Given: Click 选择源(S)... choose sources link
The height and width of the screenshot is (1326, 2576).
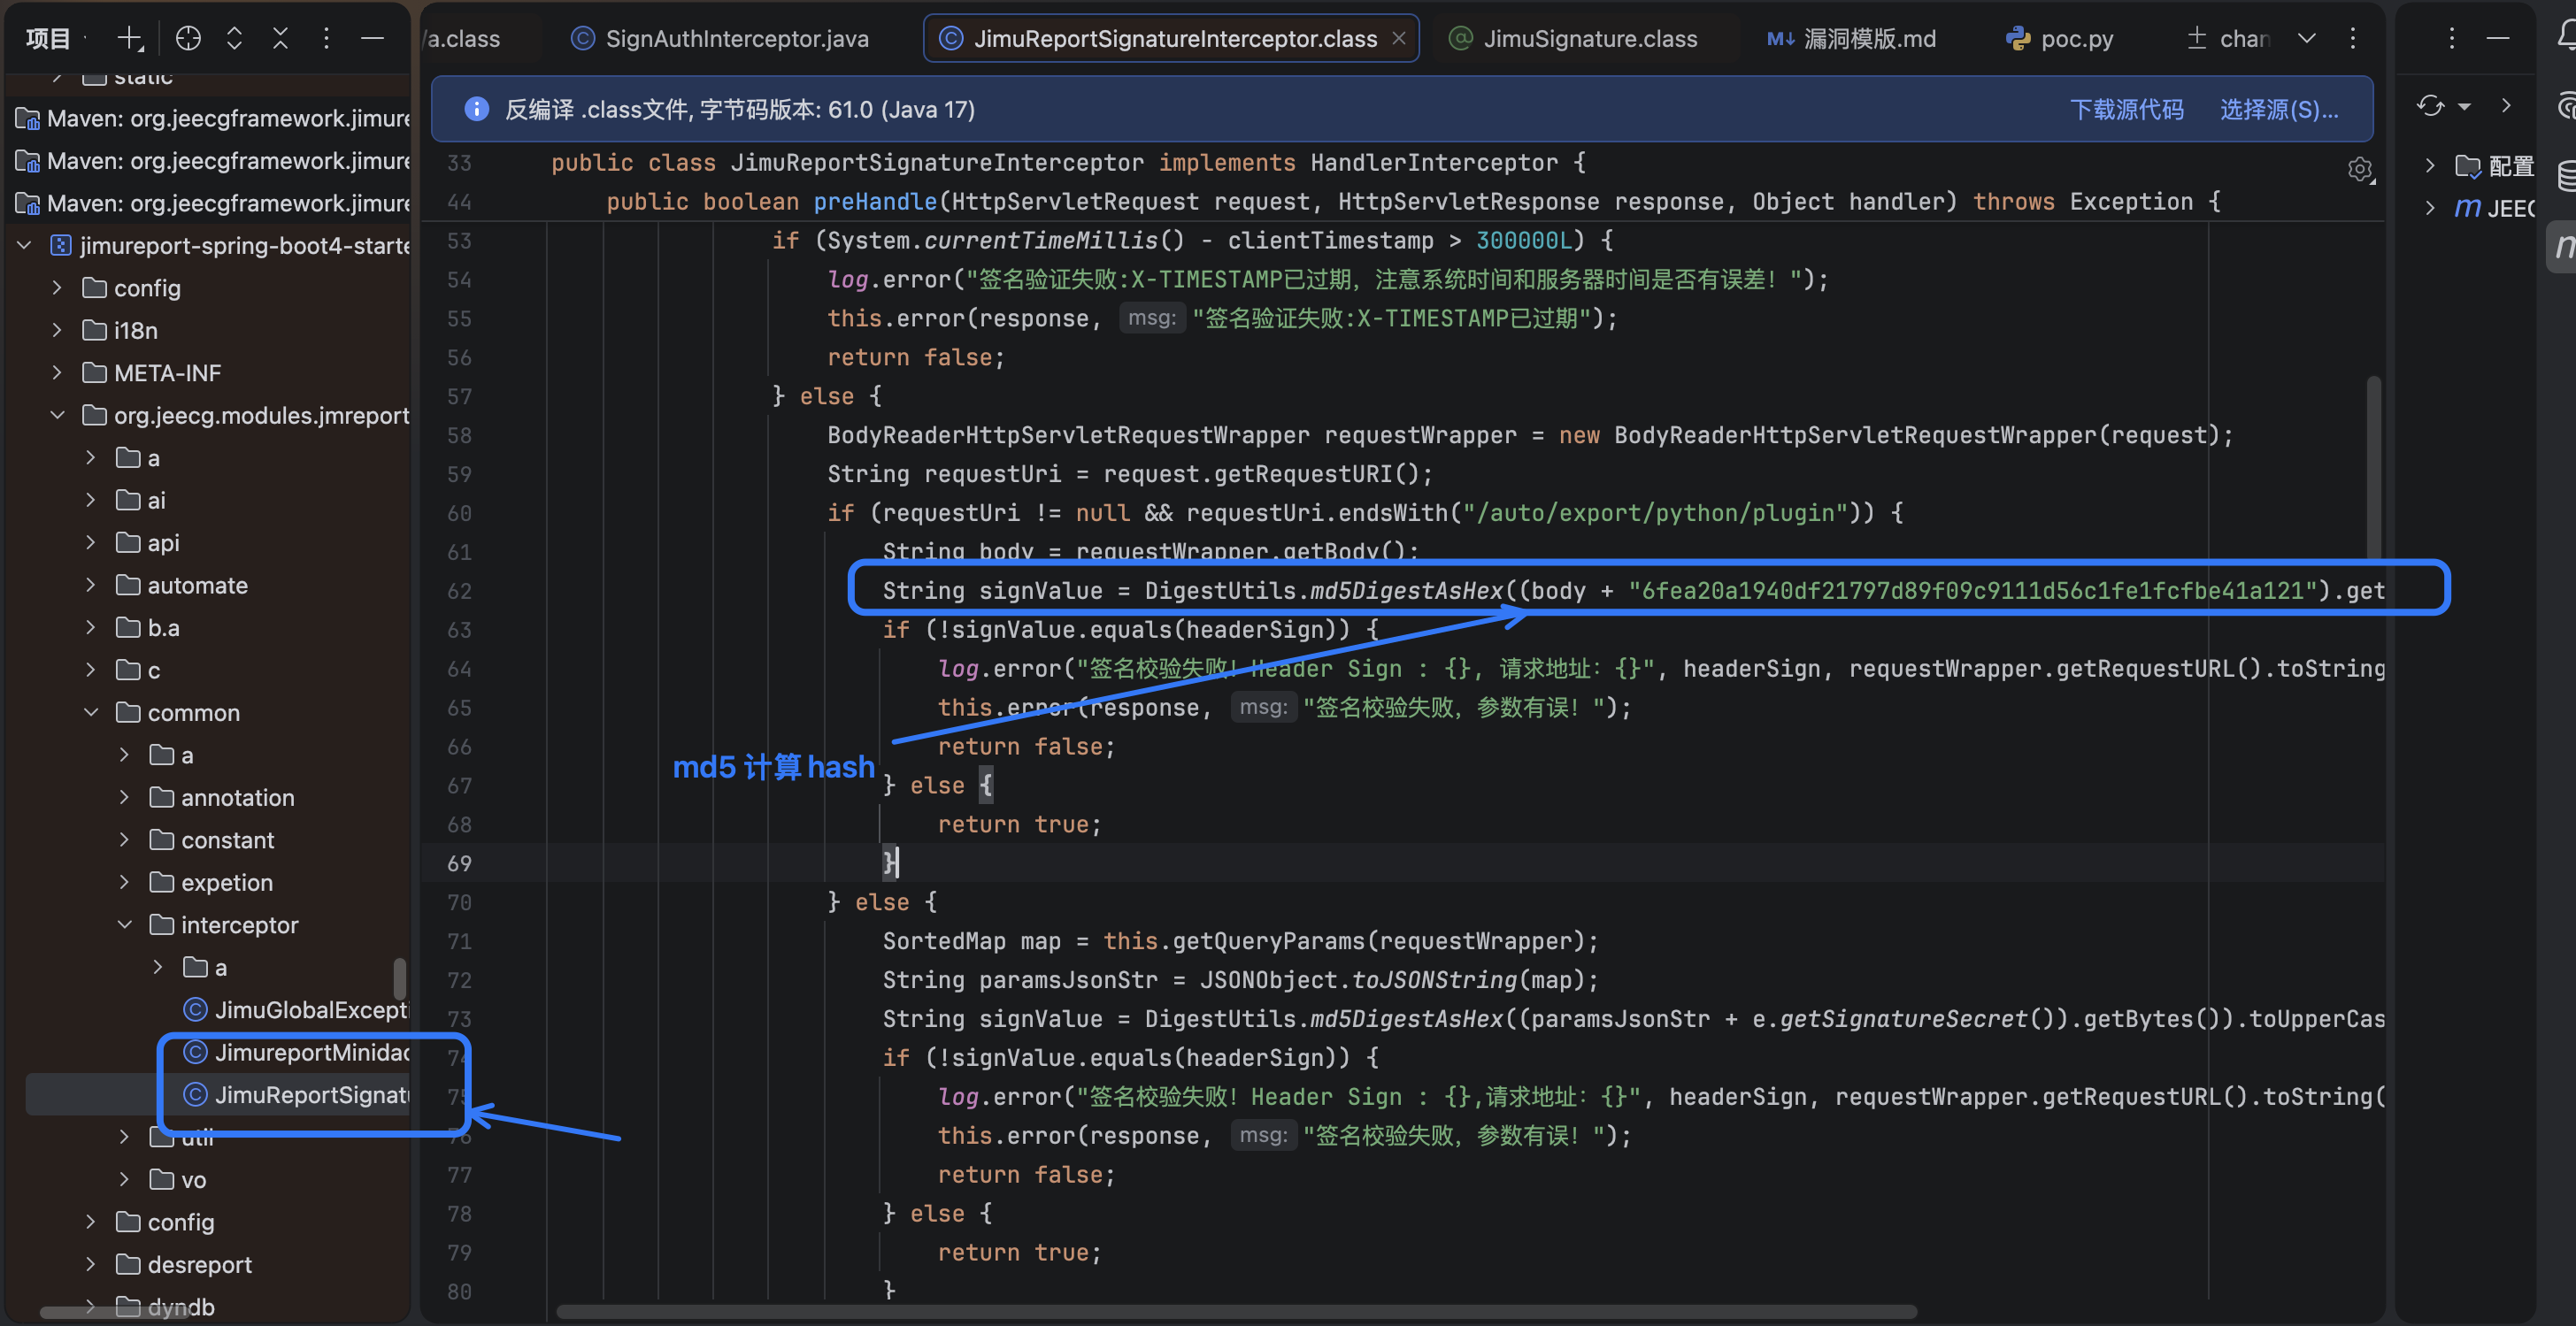Looking at the screenshot, I should [x=2279, y=109].
